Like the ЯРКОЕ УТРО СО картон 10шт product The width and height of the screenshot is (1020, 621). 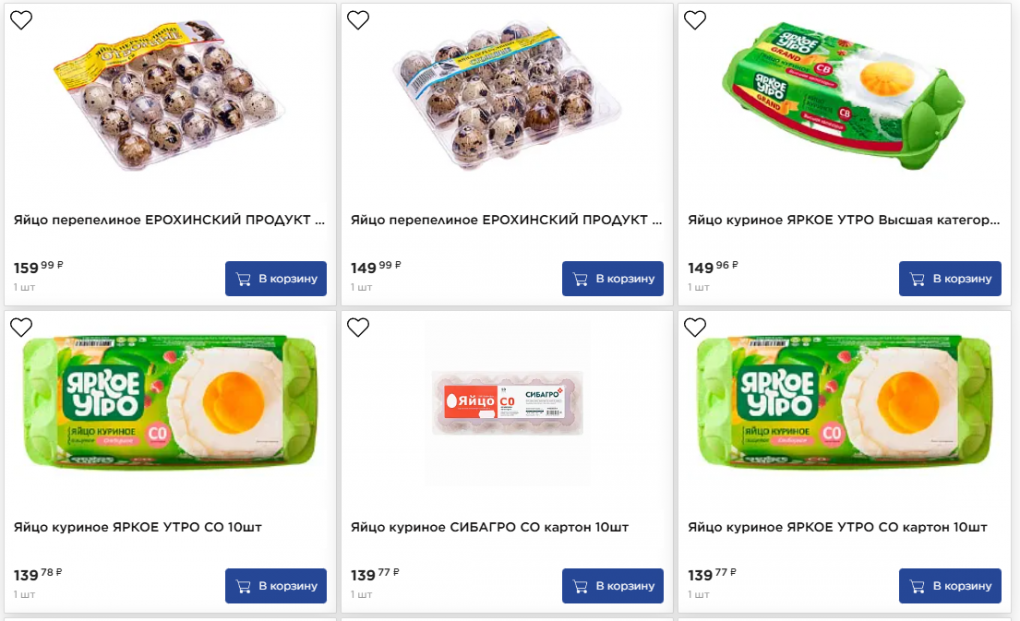coord(695,327)
